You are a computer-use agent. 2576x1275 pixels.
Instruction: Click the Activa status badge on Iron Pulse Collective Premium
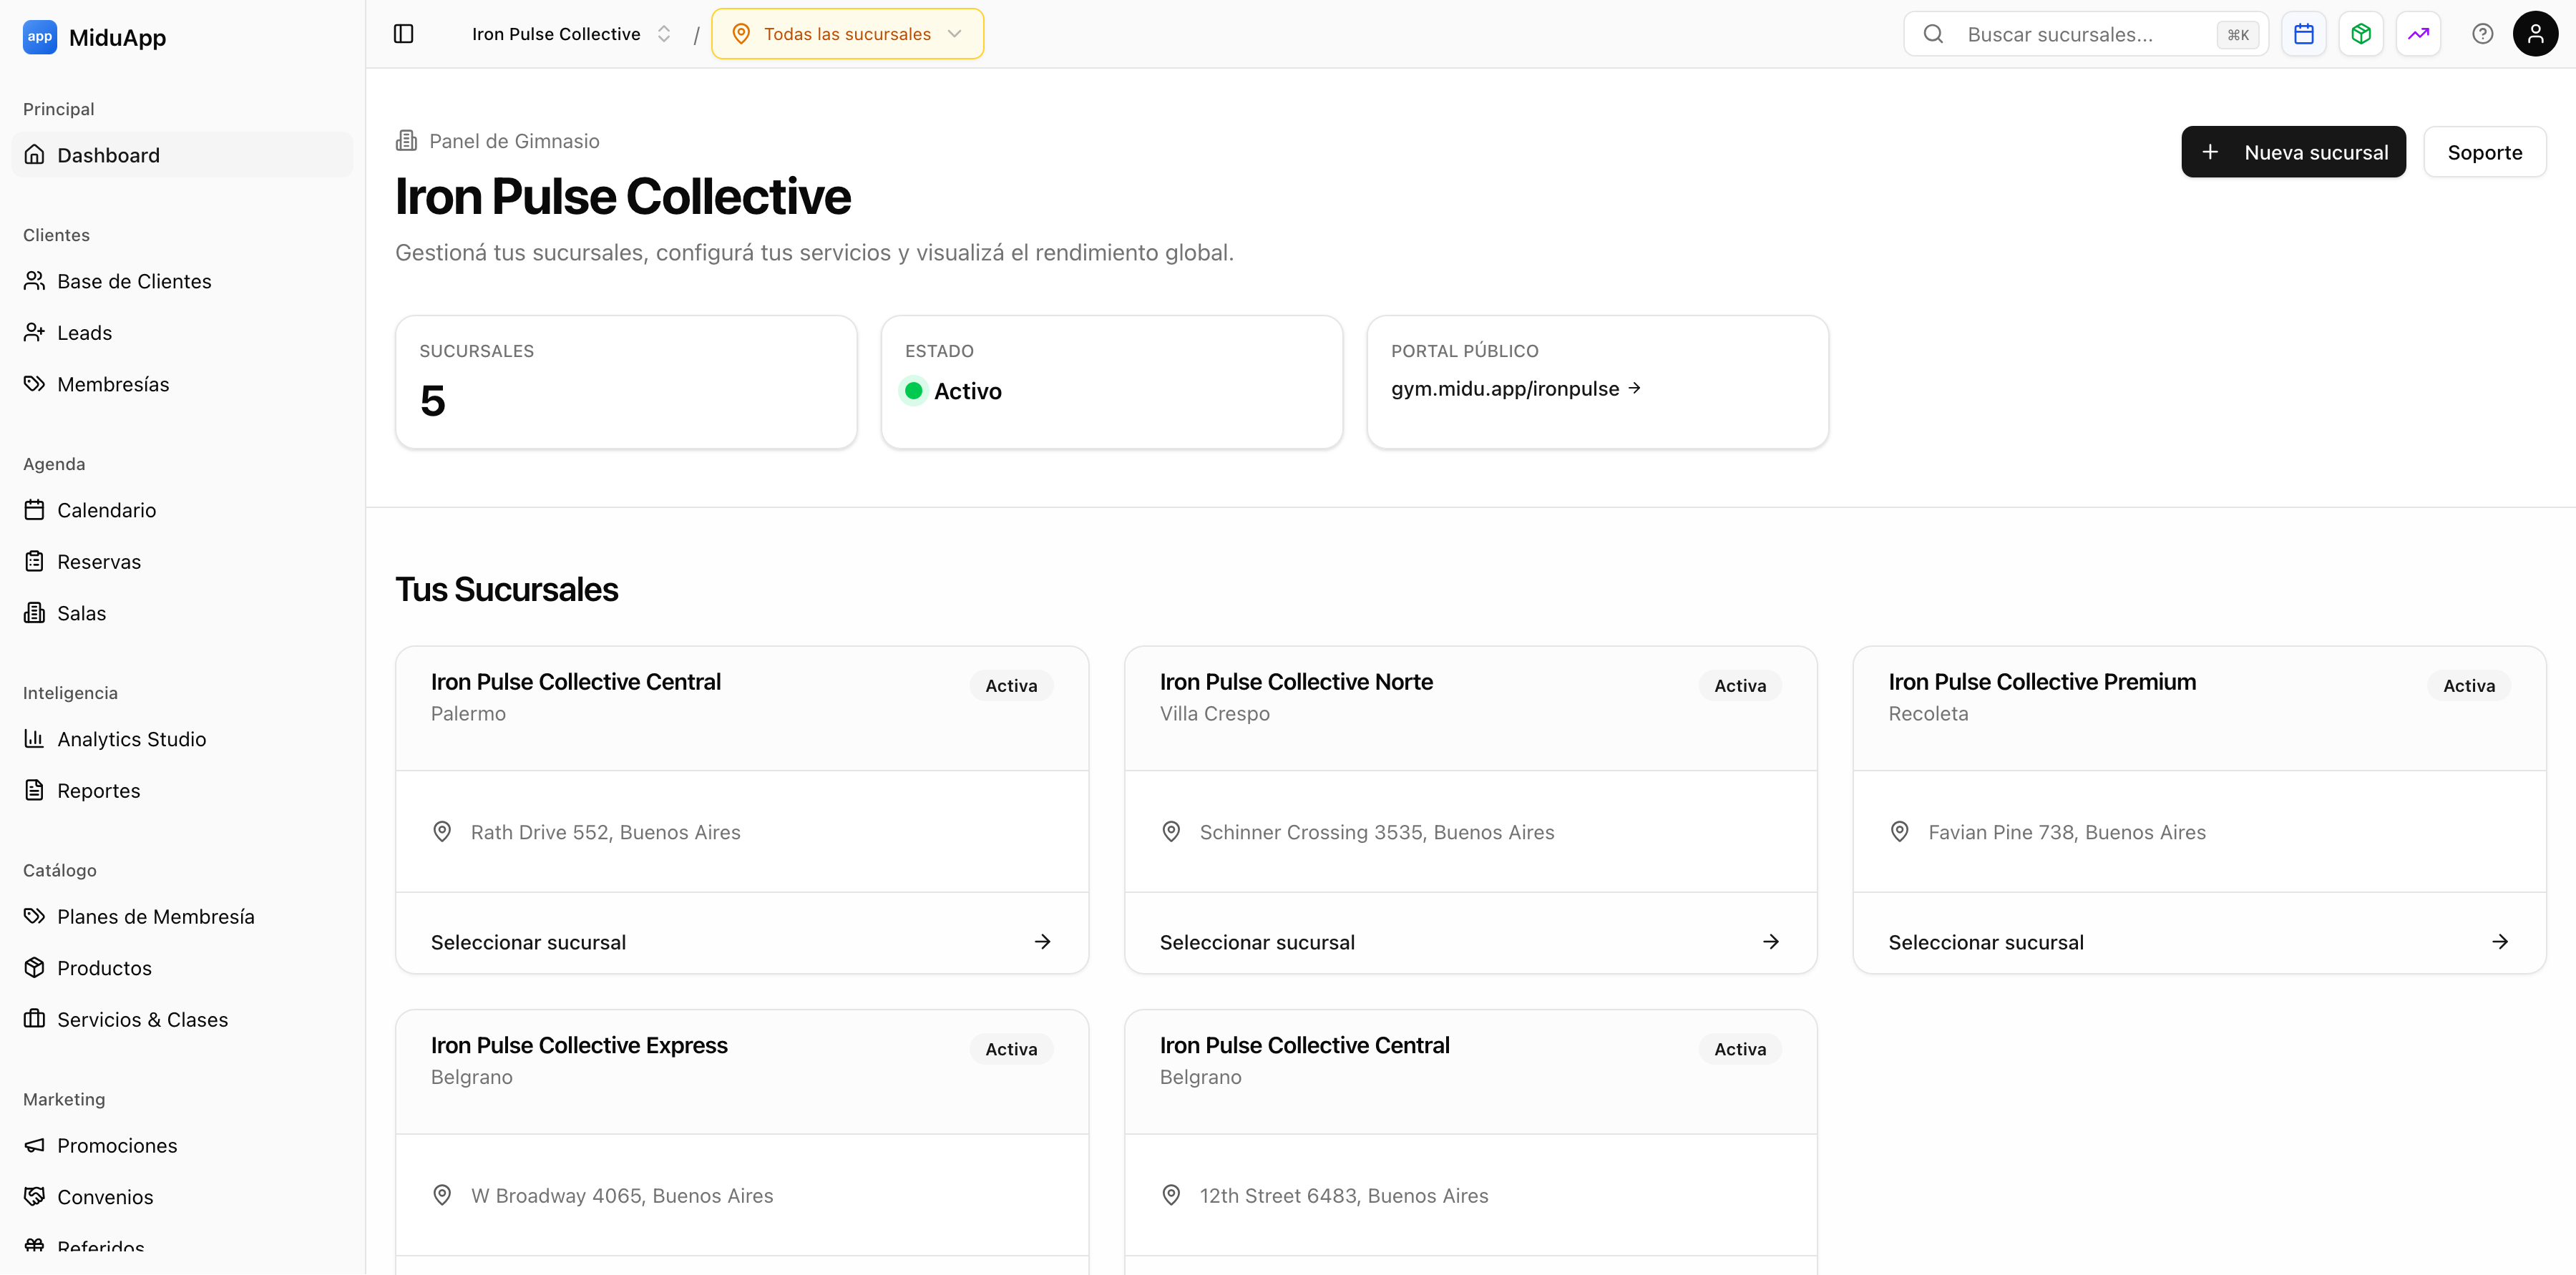pos(2468,685)
